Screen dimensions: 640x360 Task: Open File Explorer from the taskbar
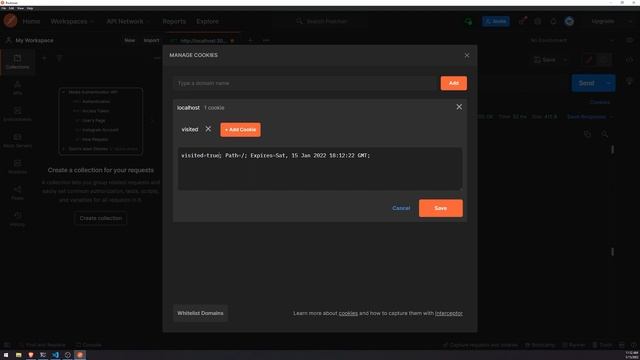tap(18, 355)
